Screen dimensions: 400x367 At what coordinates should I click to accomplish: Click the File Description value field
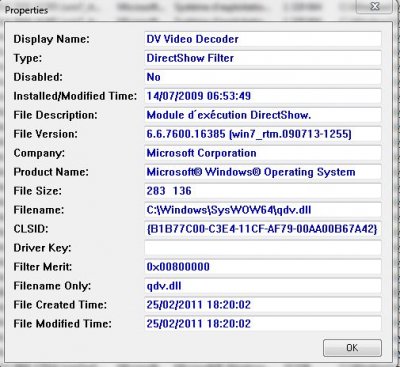pyautogui.click(x=263, y=115)
